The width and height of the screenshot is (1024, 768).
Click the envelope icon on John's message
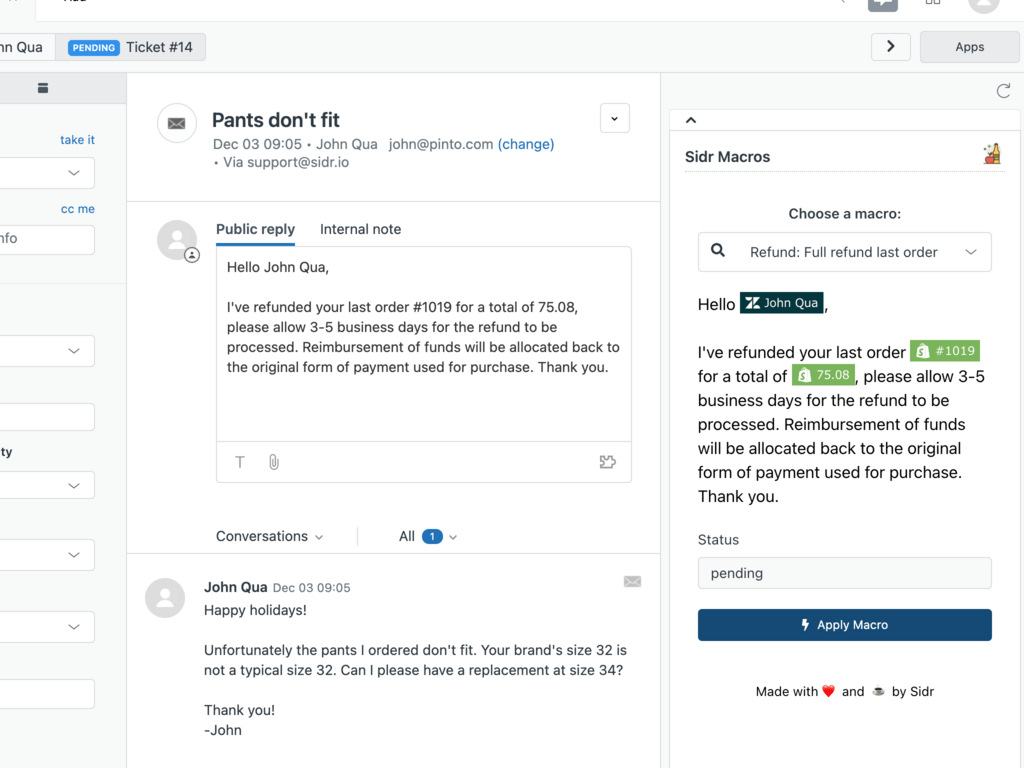click(x=632, y=581)
